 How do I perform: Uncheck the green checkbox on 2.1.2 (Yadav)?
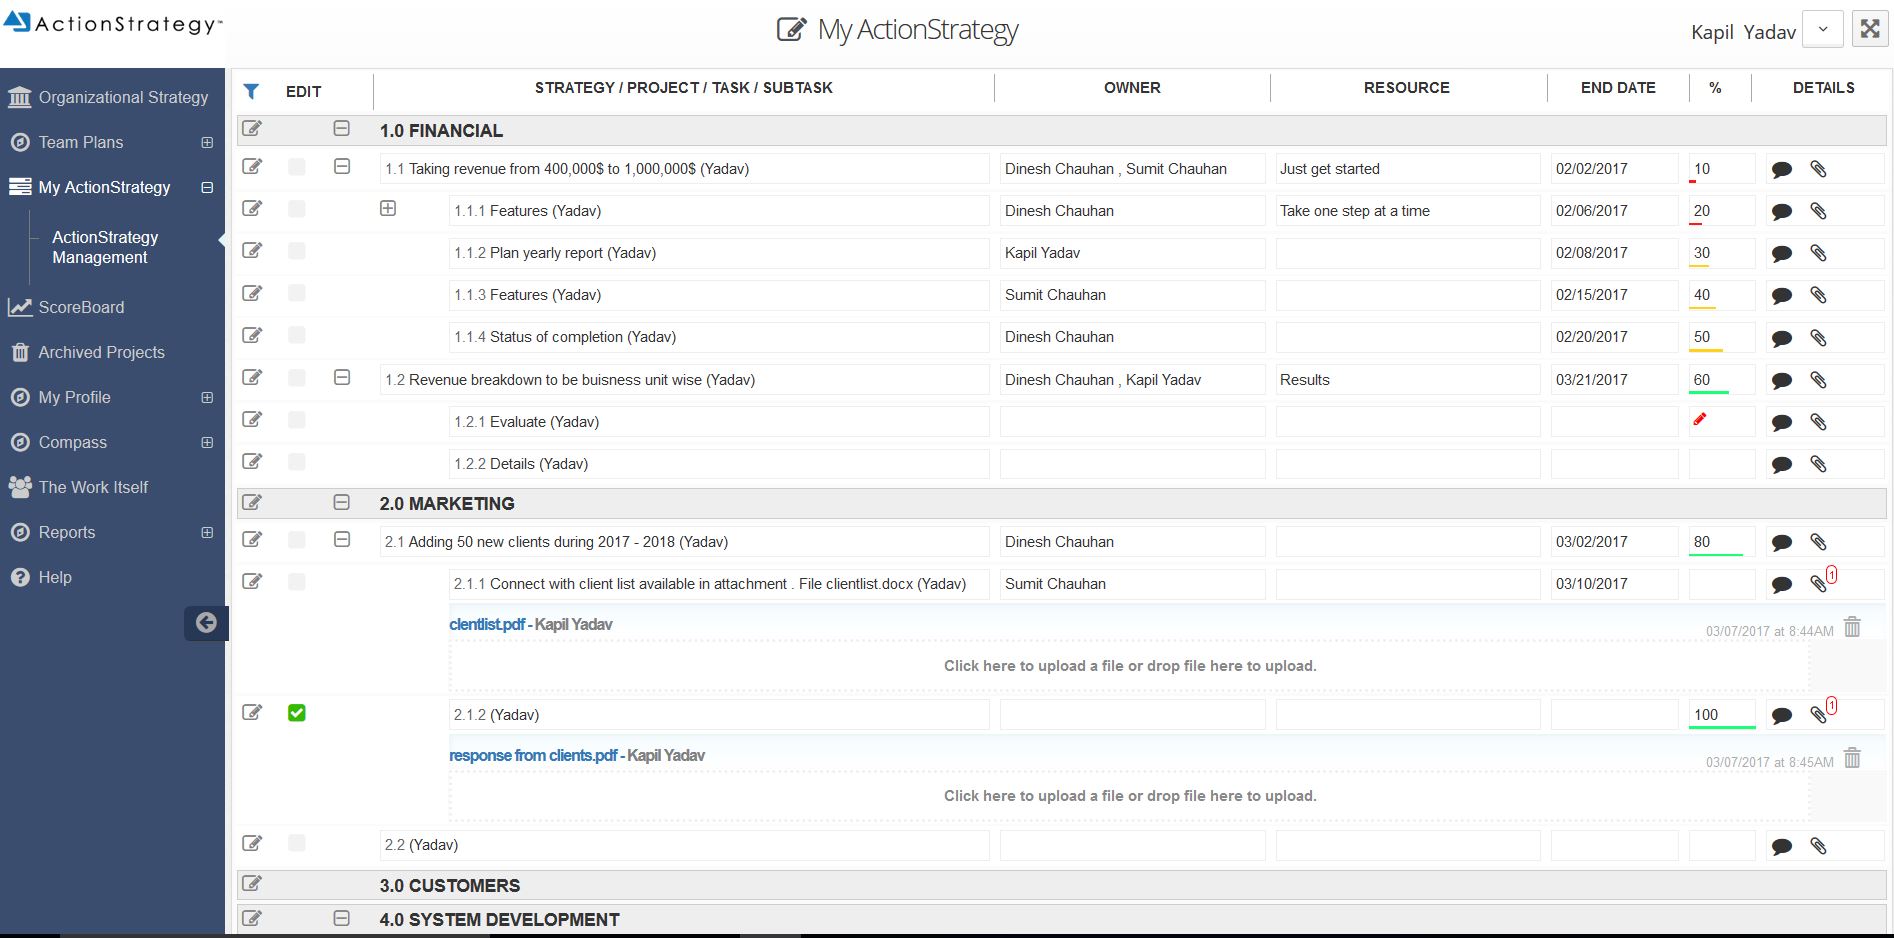(297, 713)
